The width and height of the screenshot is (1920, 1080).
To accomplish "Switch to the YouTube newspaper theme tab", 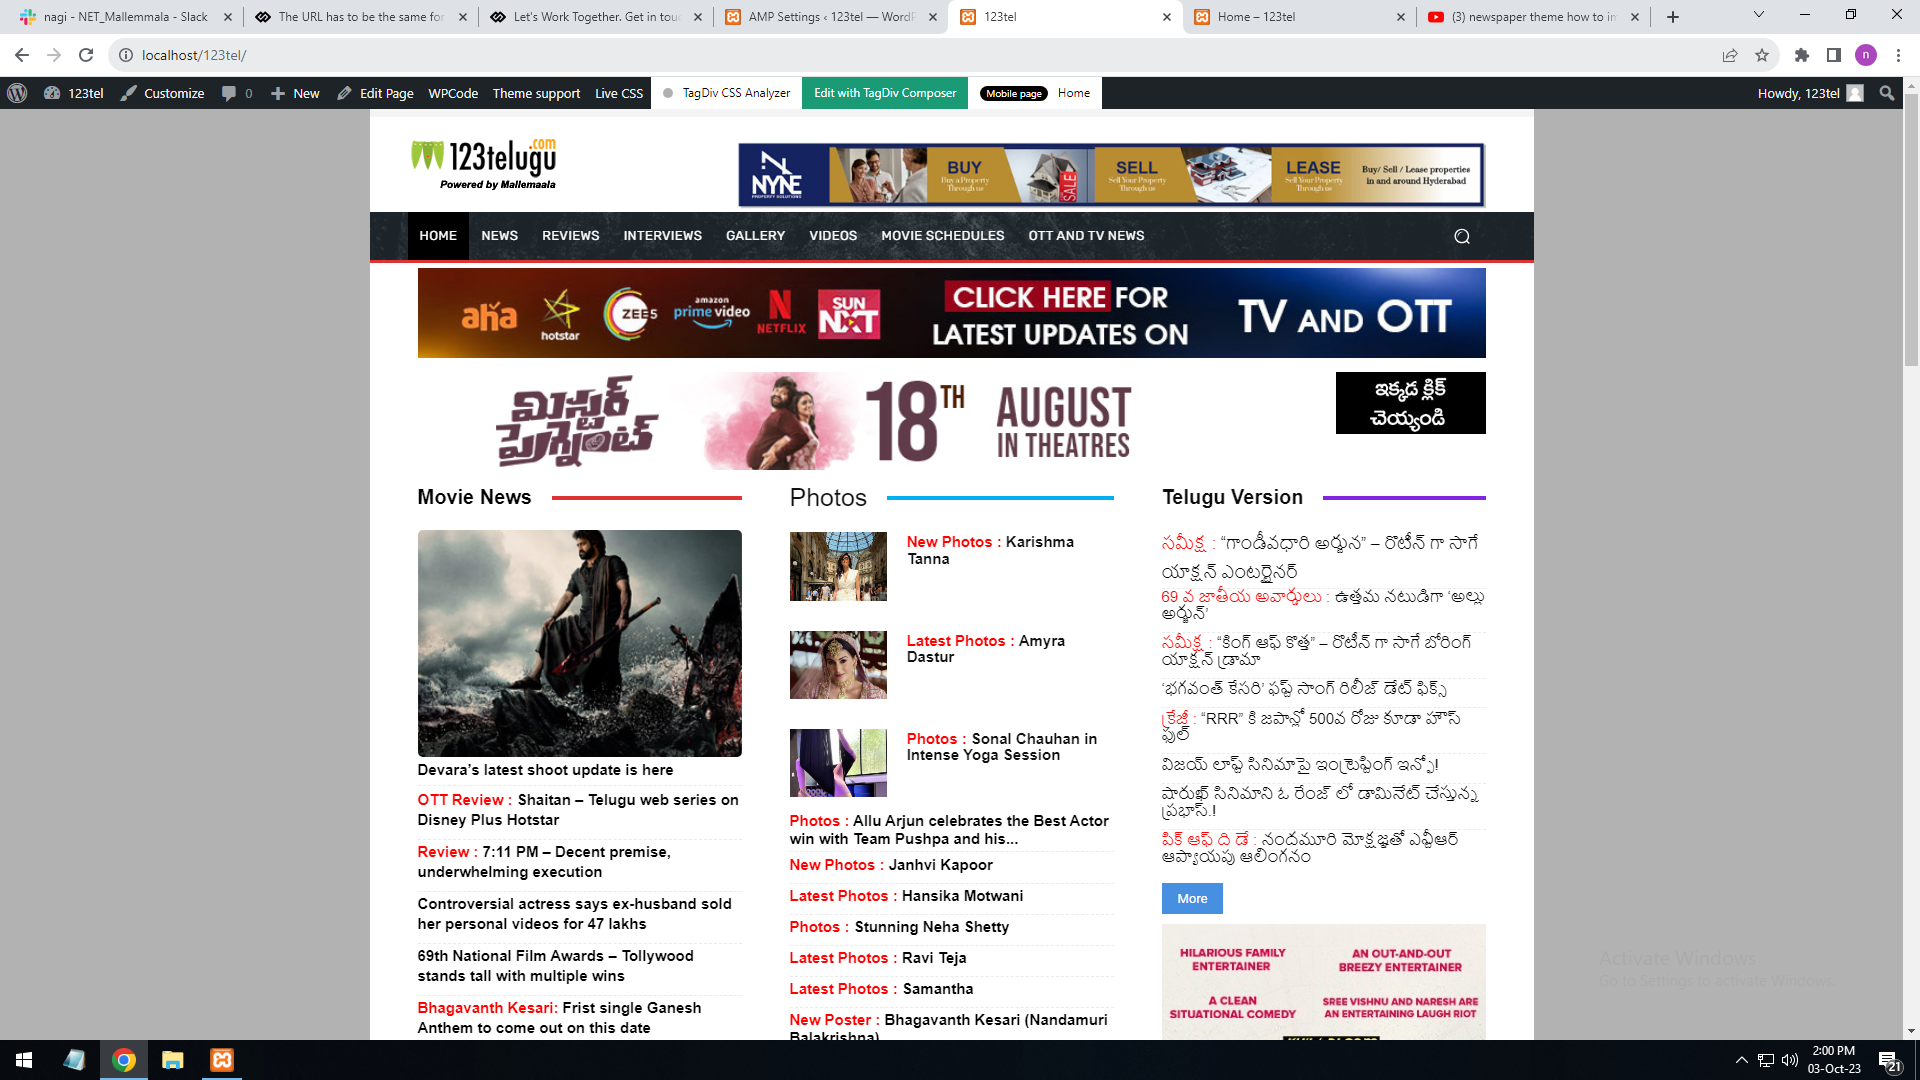I will [x=1533, y=17].
